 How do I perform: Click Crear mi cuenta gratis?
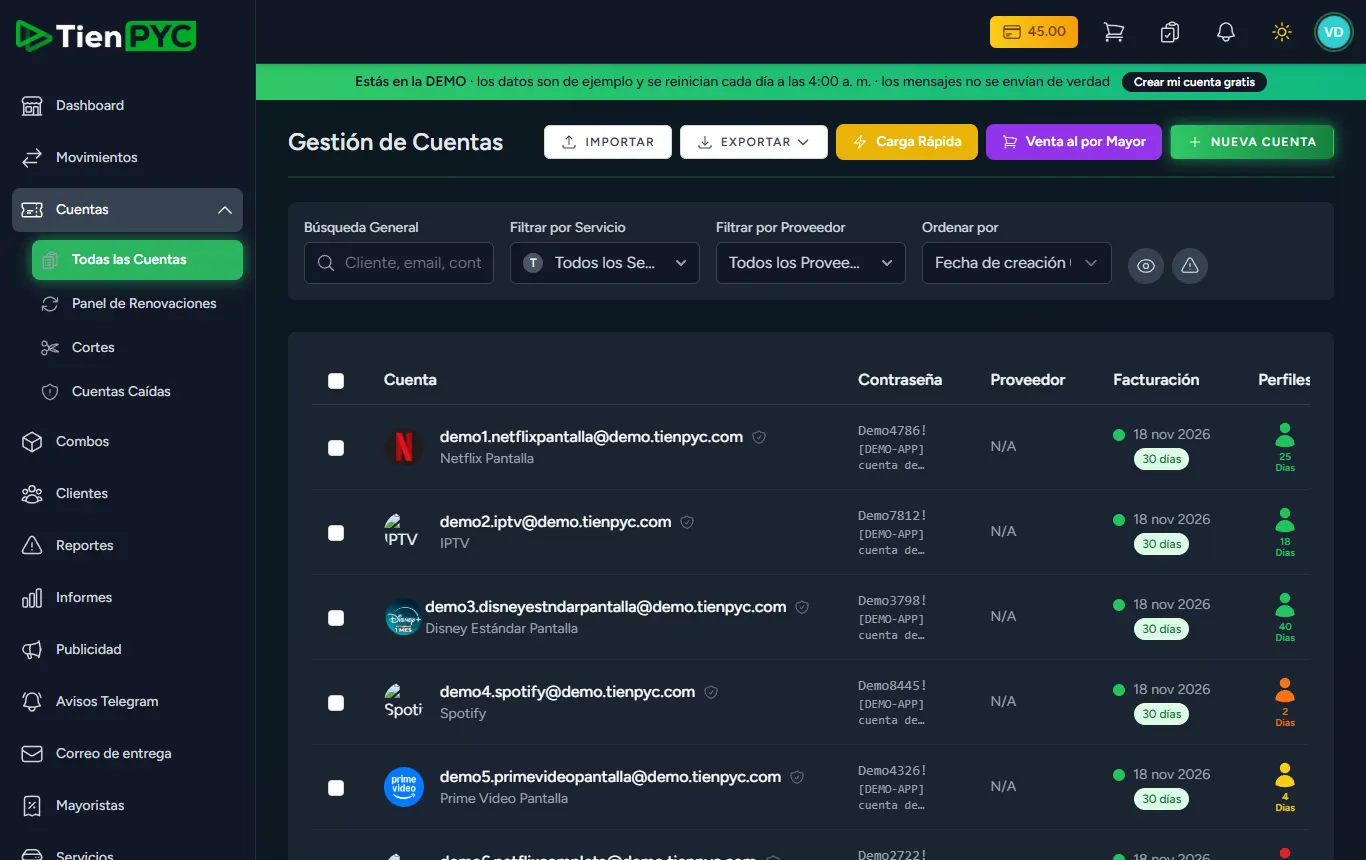1194,82
